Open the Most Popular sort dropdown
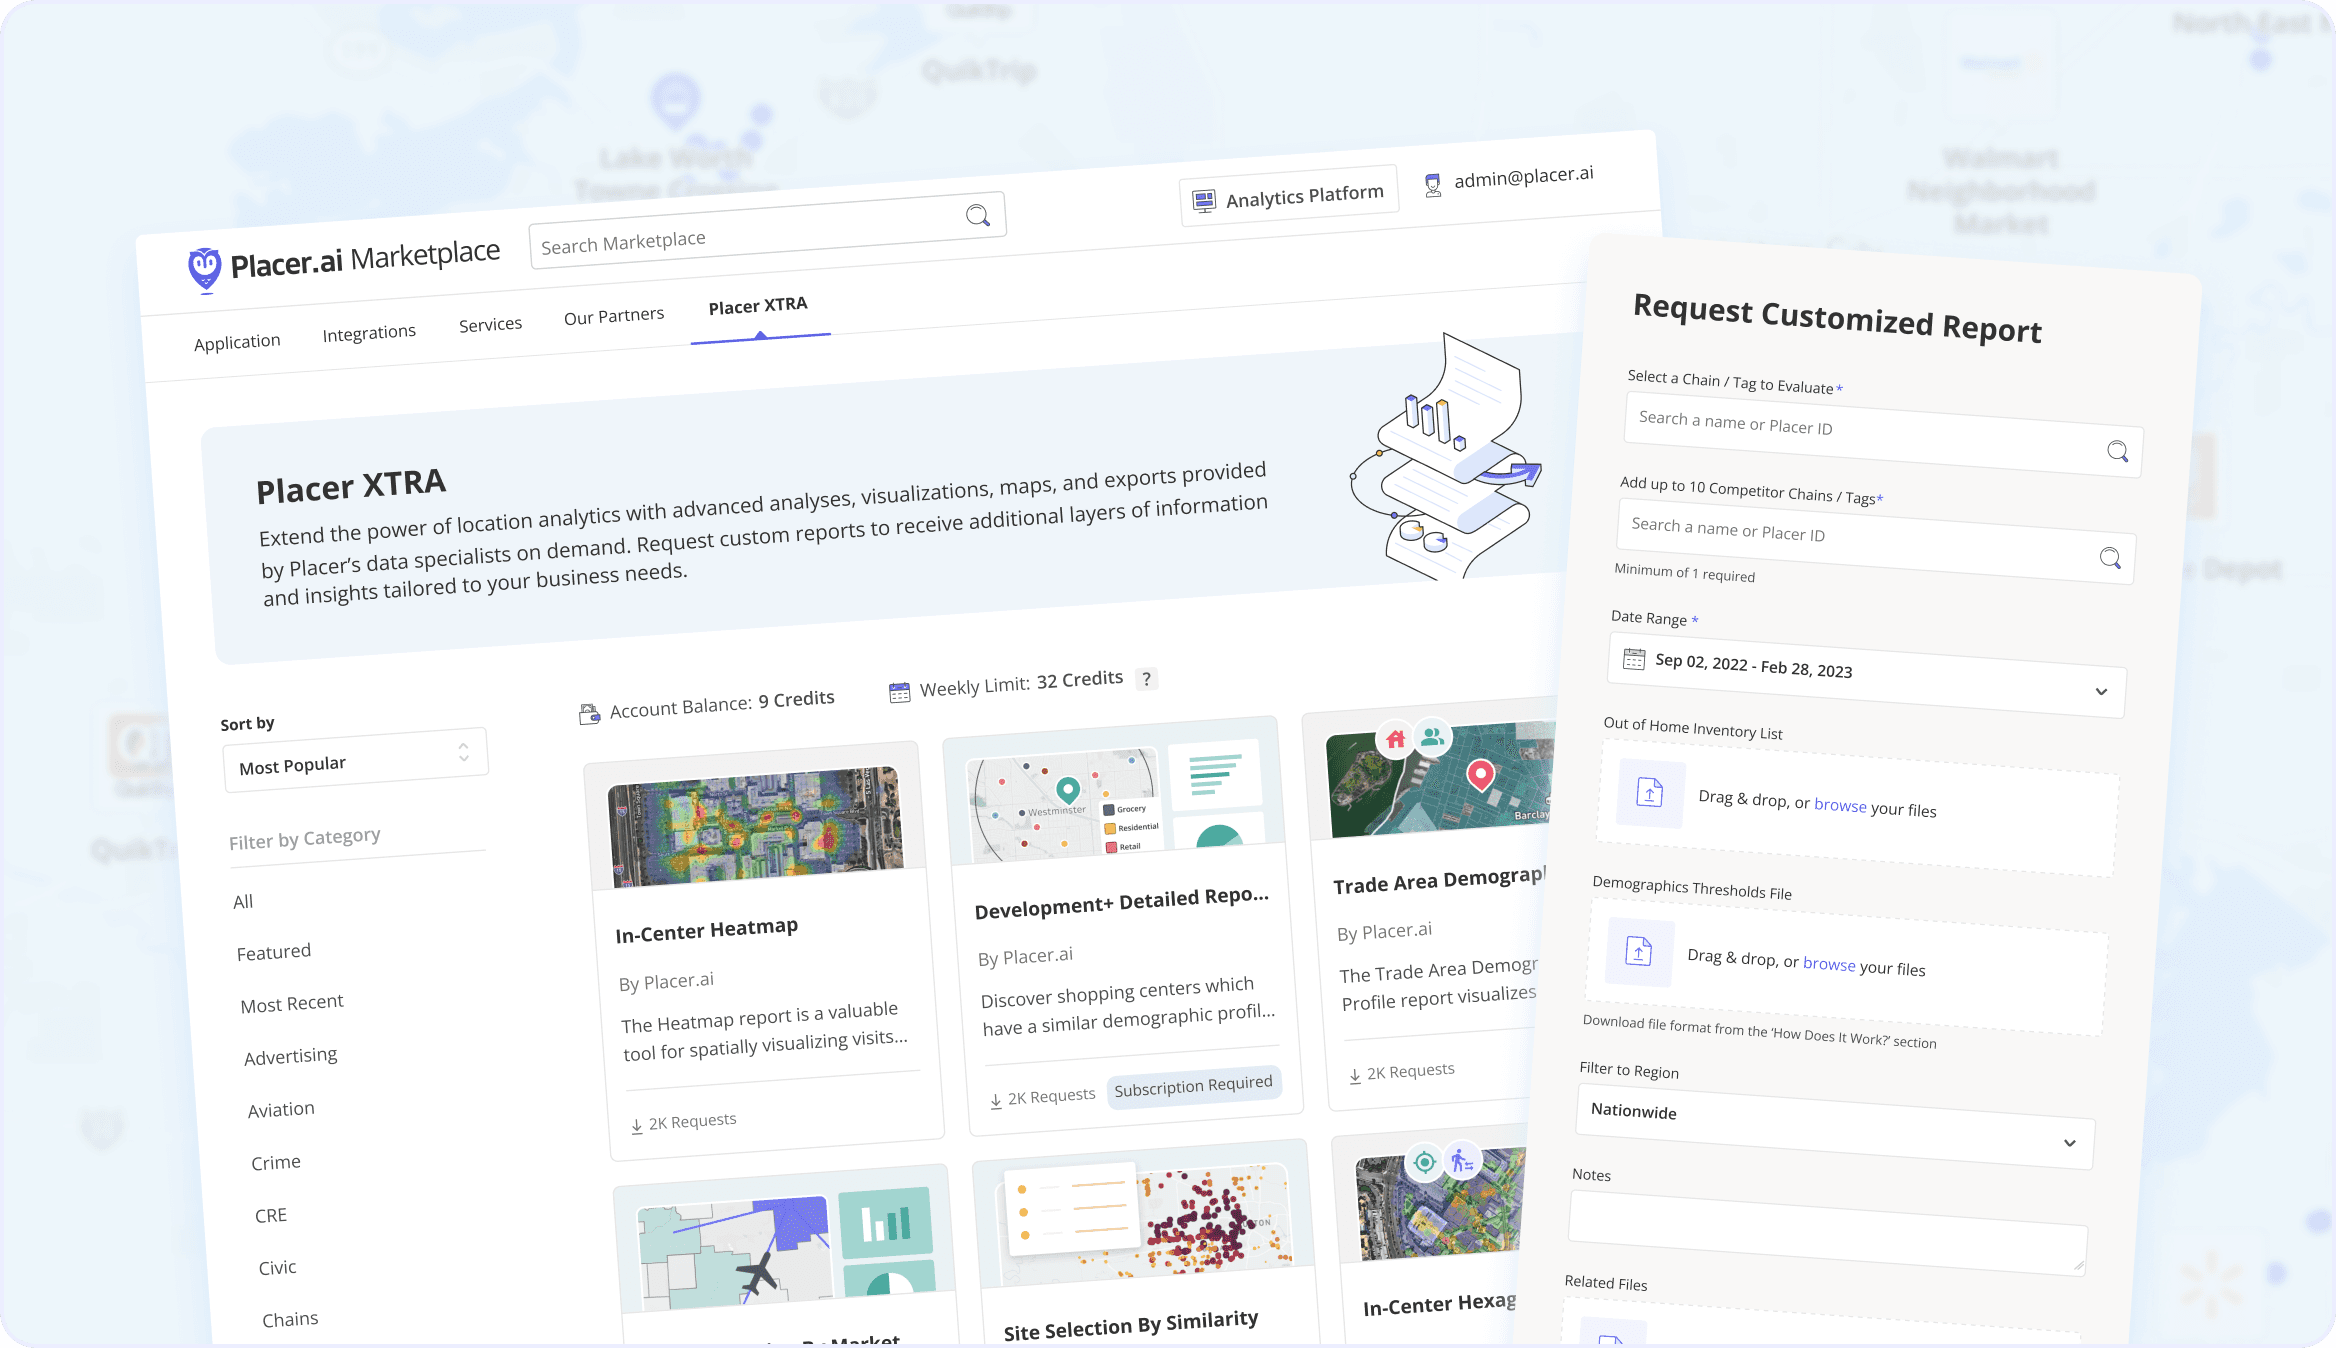 coord(355,761)
